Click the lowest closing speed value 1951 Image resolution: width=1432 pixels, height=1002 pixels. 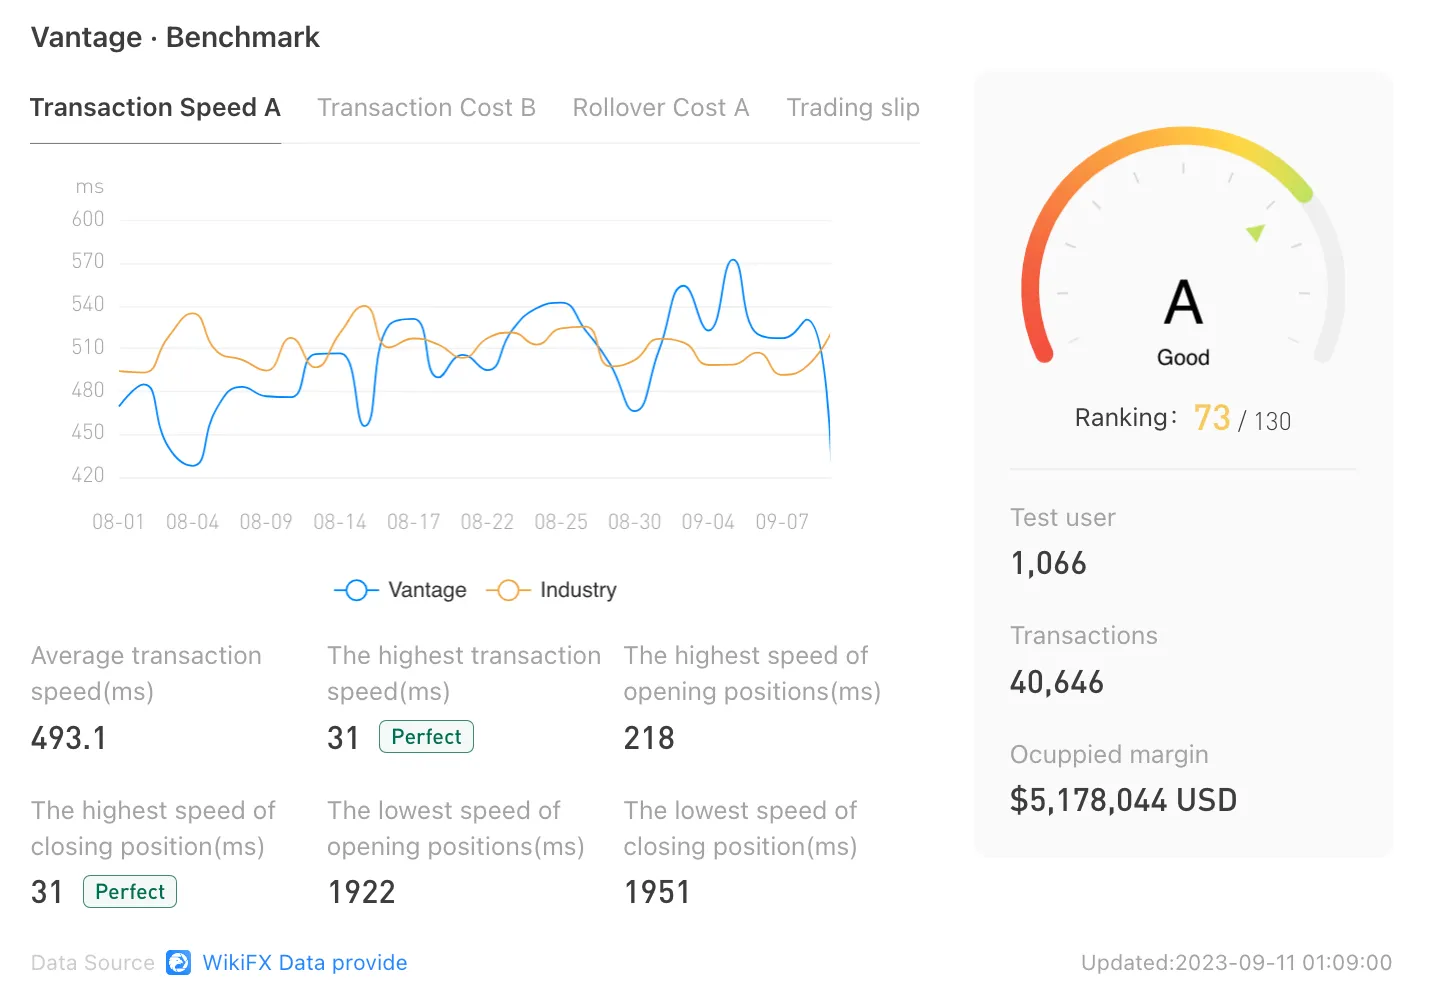pos(657,892)
